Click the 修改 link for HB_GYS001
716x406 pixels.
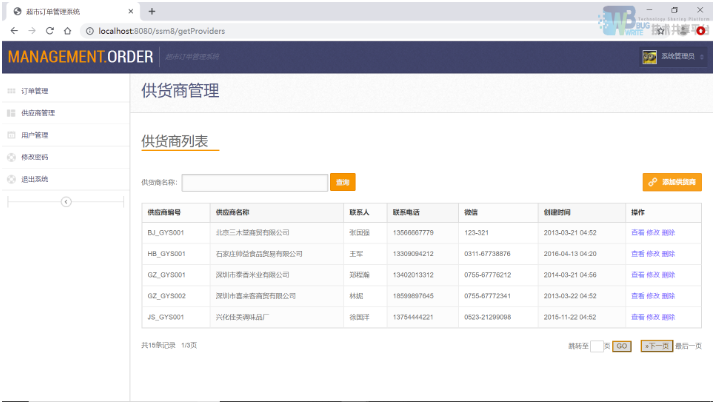pos(653,254)
